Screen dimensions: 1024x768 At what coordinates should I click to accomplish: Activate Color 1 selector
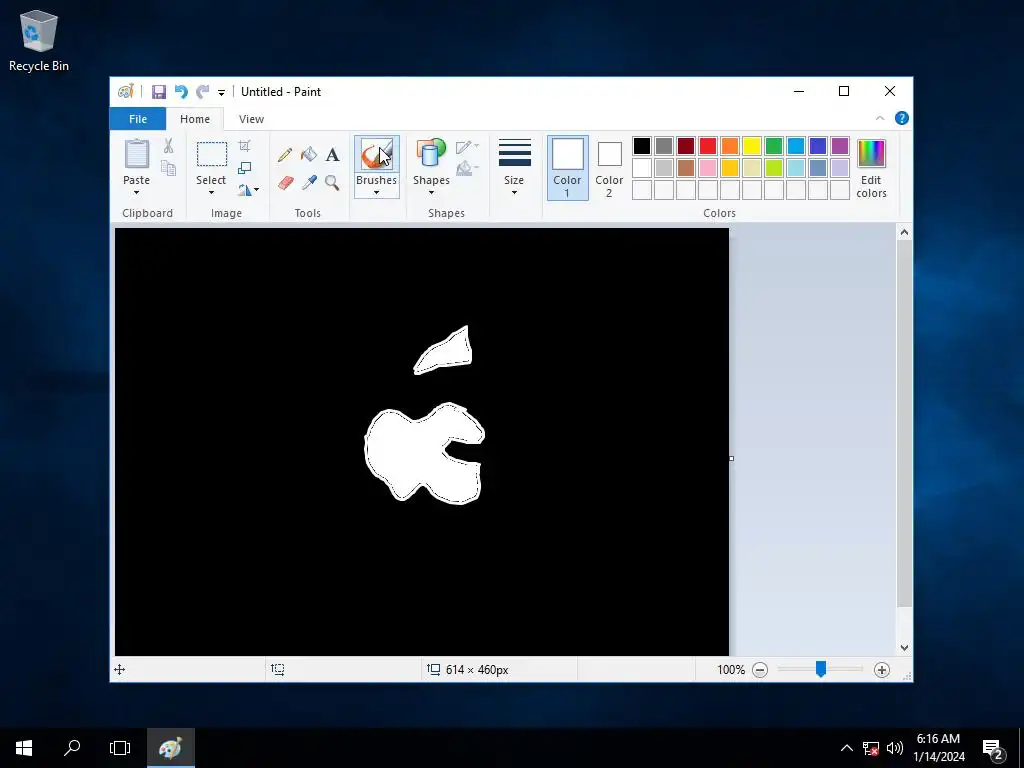568,168
